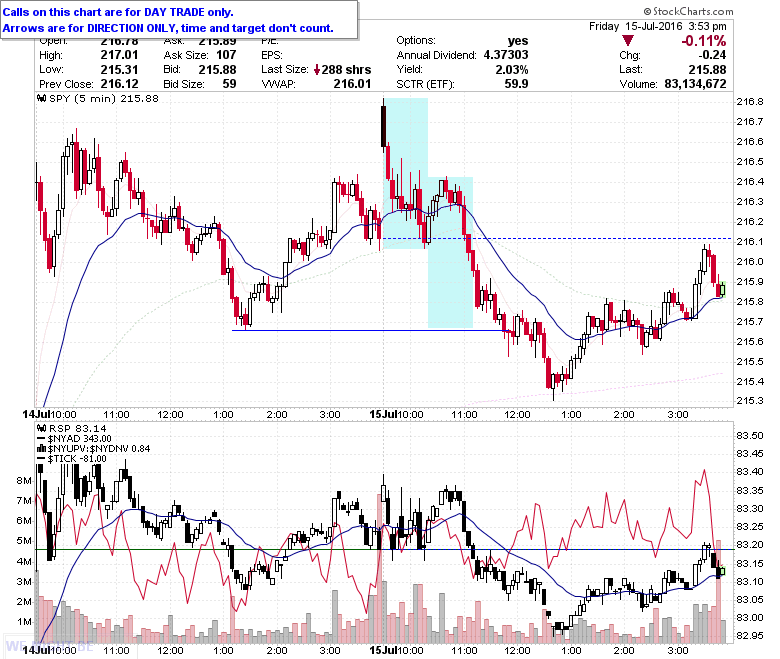Image resolution: width=780 pixels, height=659 pixels.
Task: Click the Ask Size value 107
Action: (226, 55)
